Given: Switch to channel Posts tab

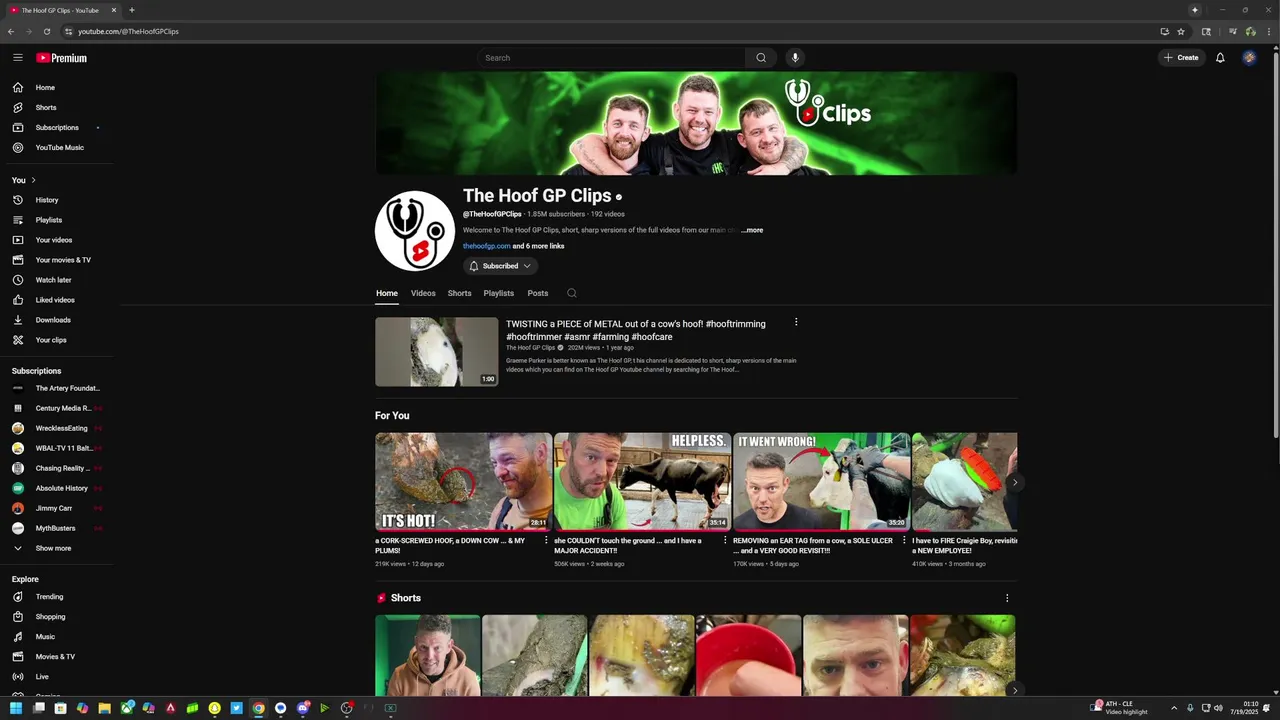Looking at the screenshot, I should [x=538, y=293].
